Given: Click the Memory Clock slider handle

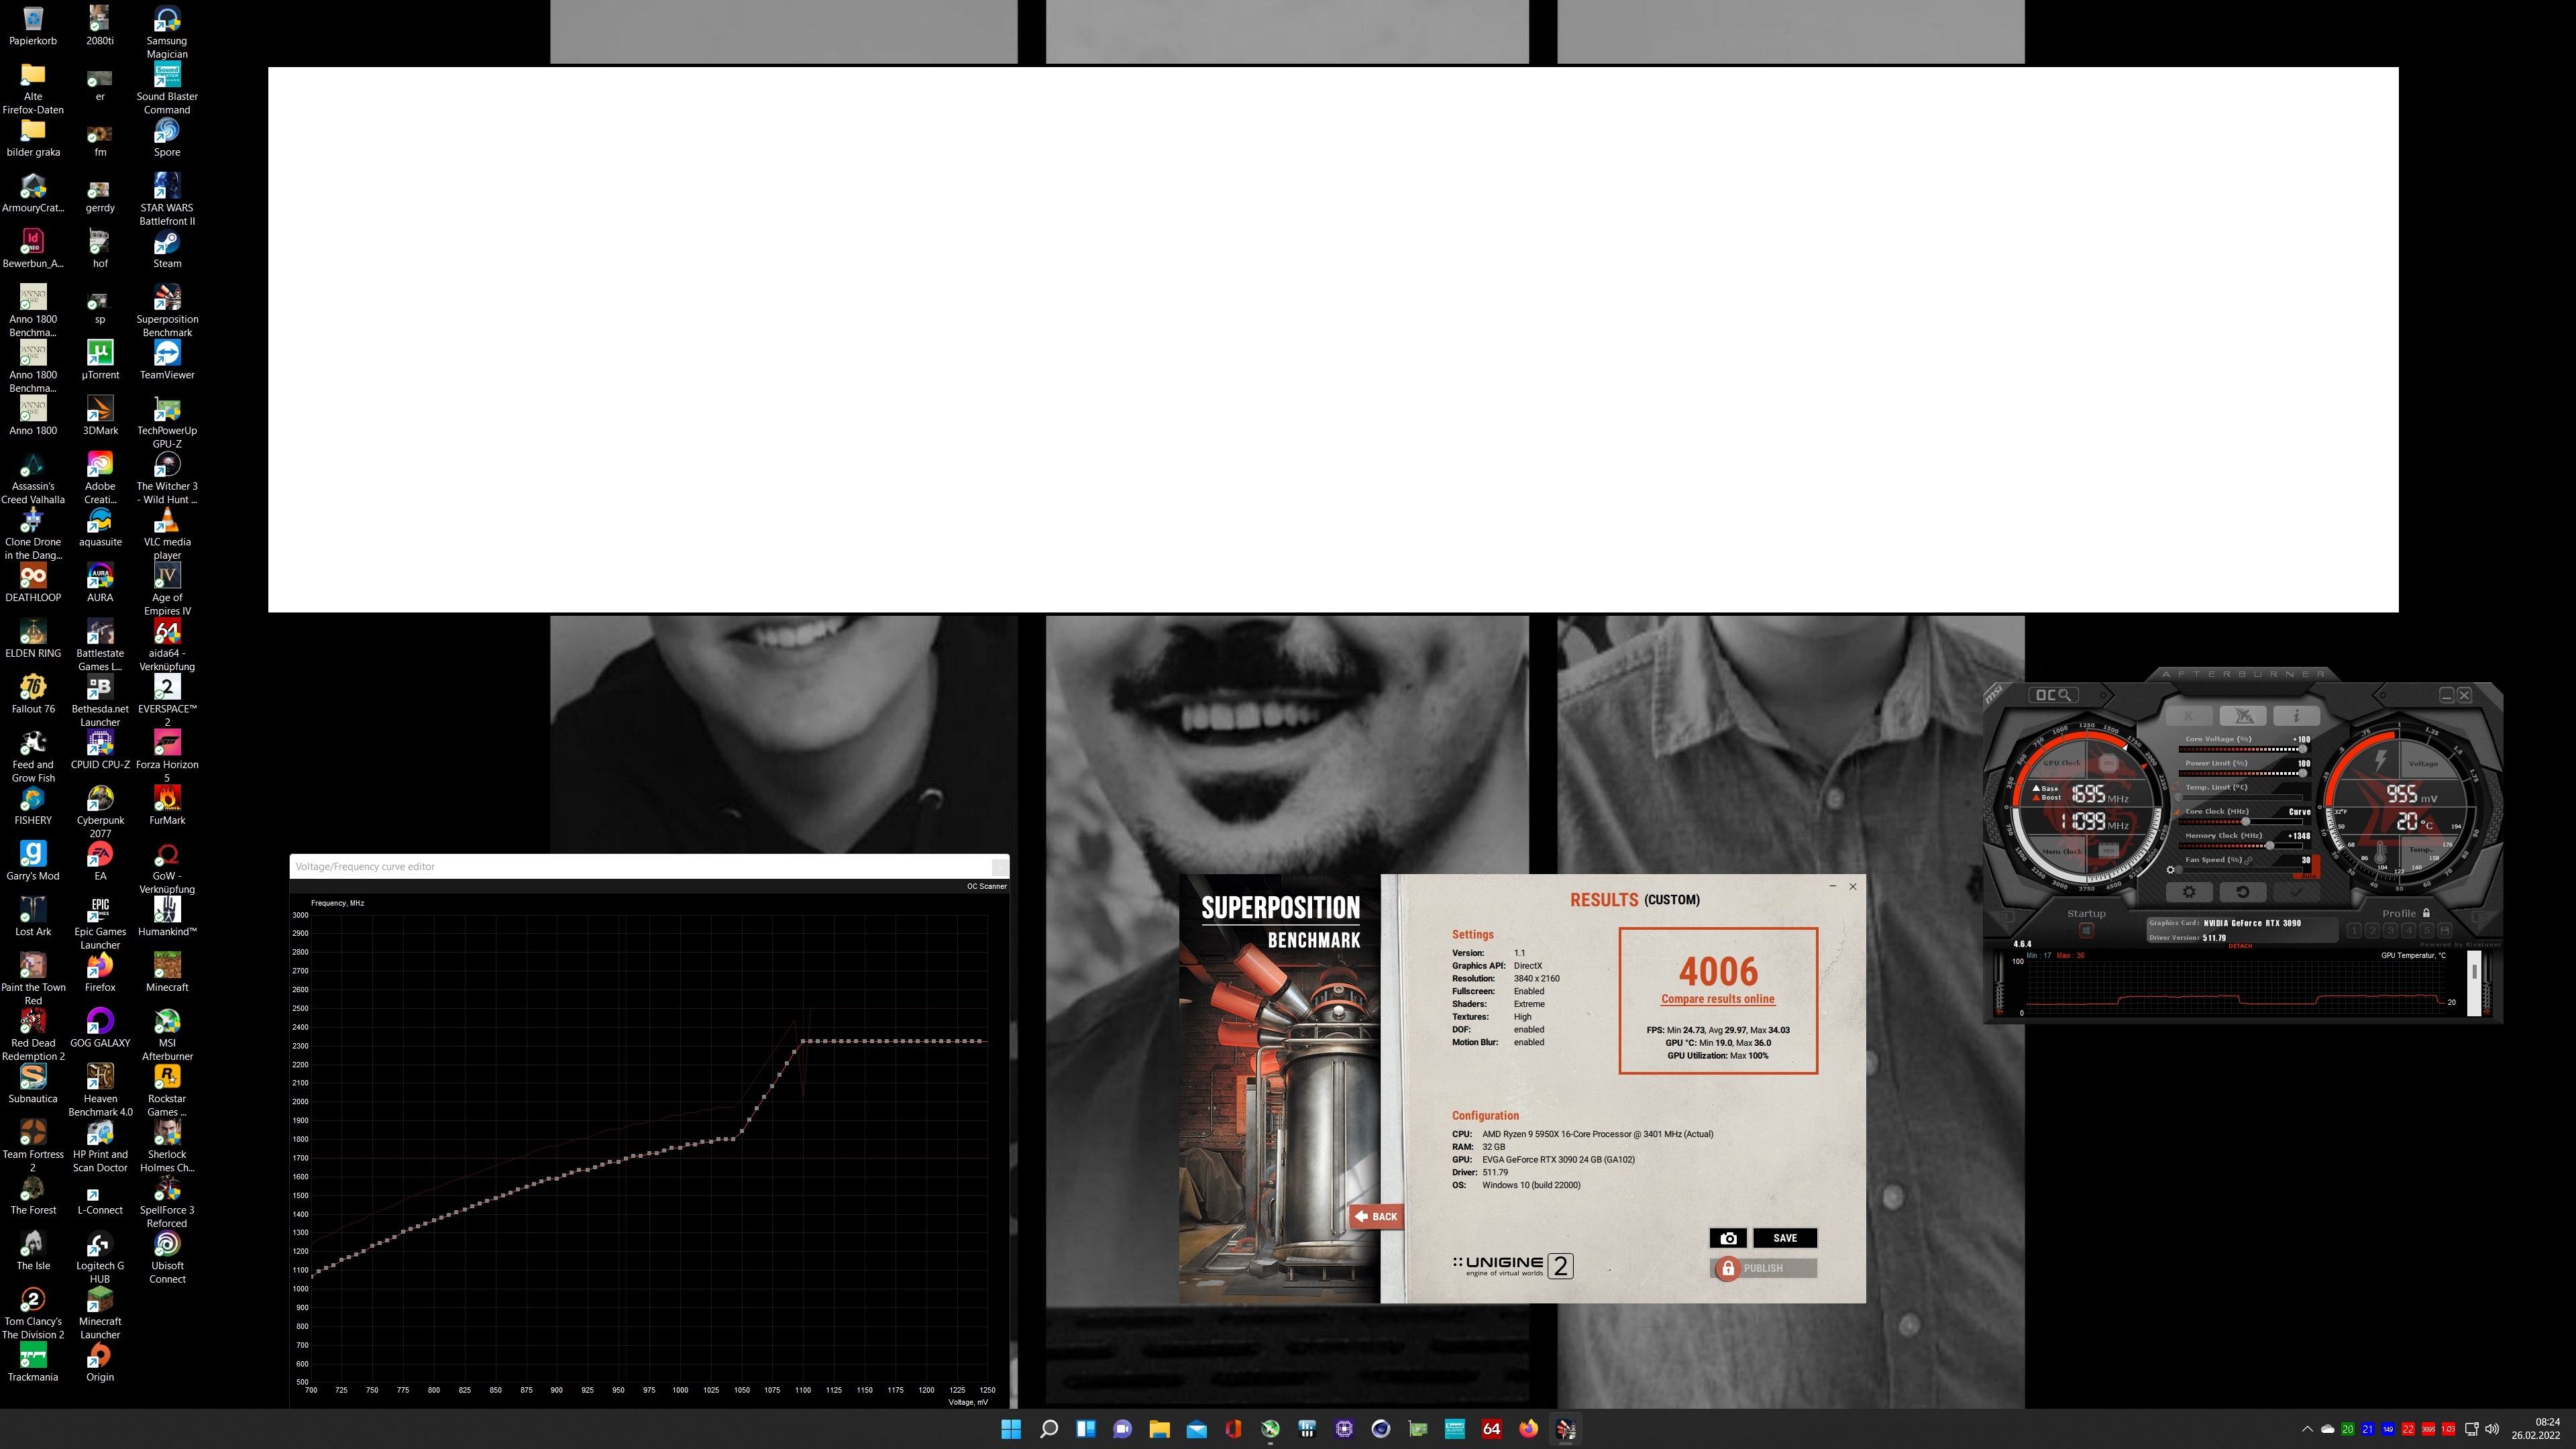Looking at the screenshot, I should [x=2270, y=846].
